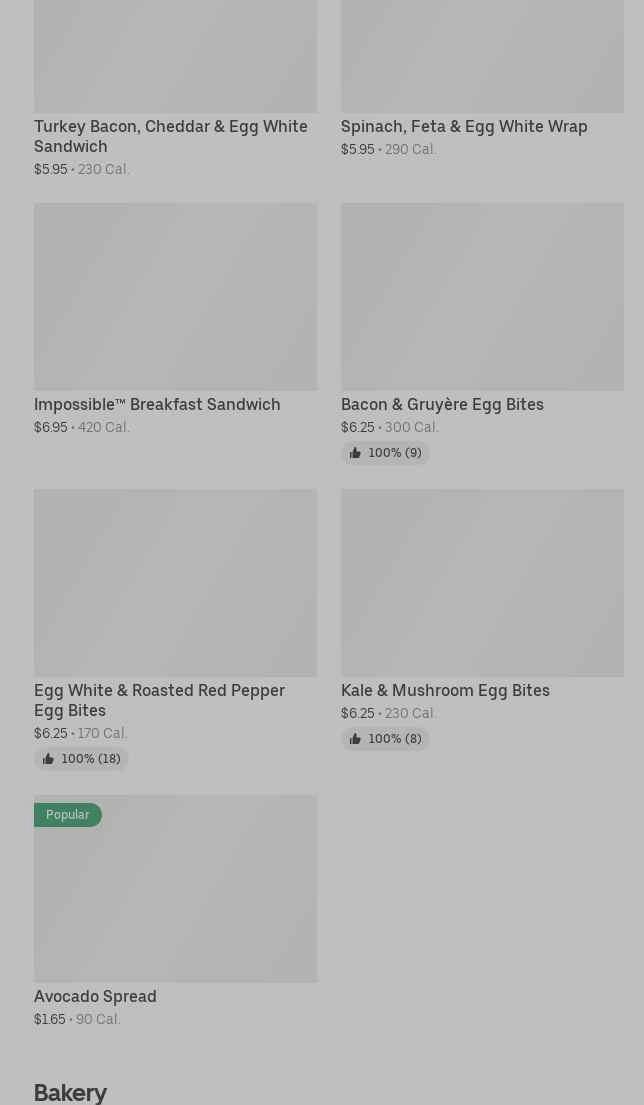Click thumbs-up icon on Kale & Mushroom Egg Bites

[x=355, y=739]
